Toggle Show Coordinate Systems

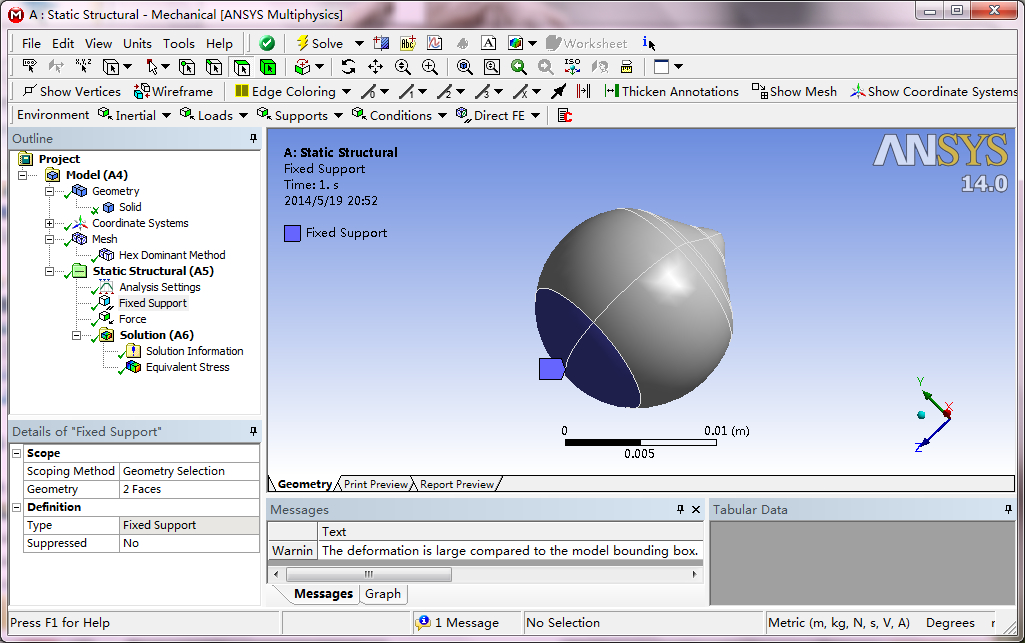pyautogui.click(x=934, y=91)
